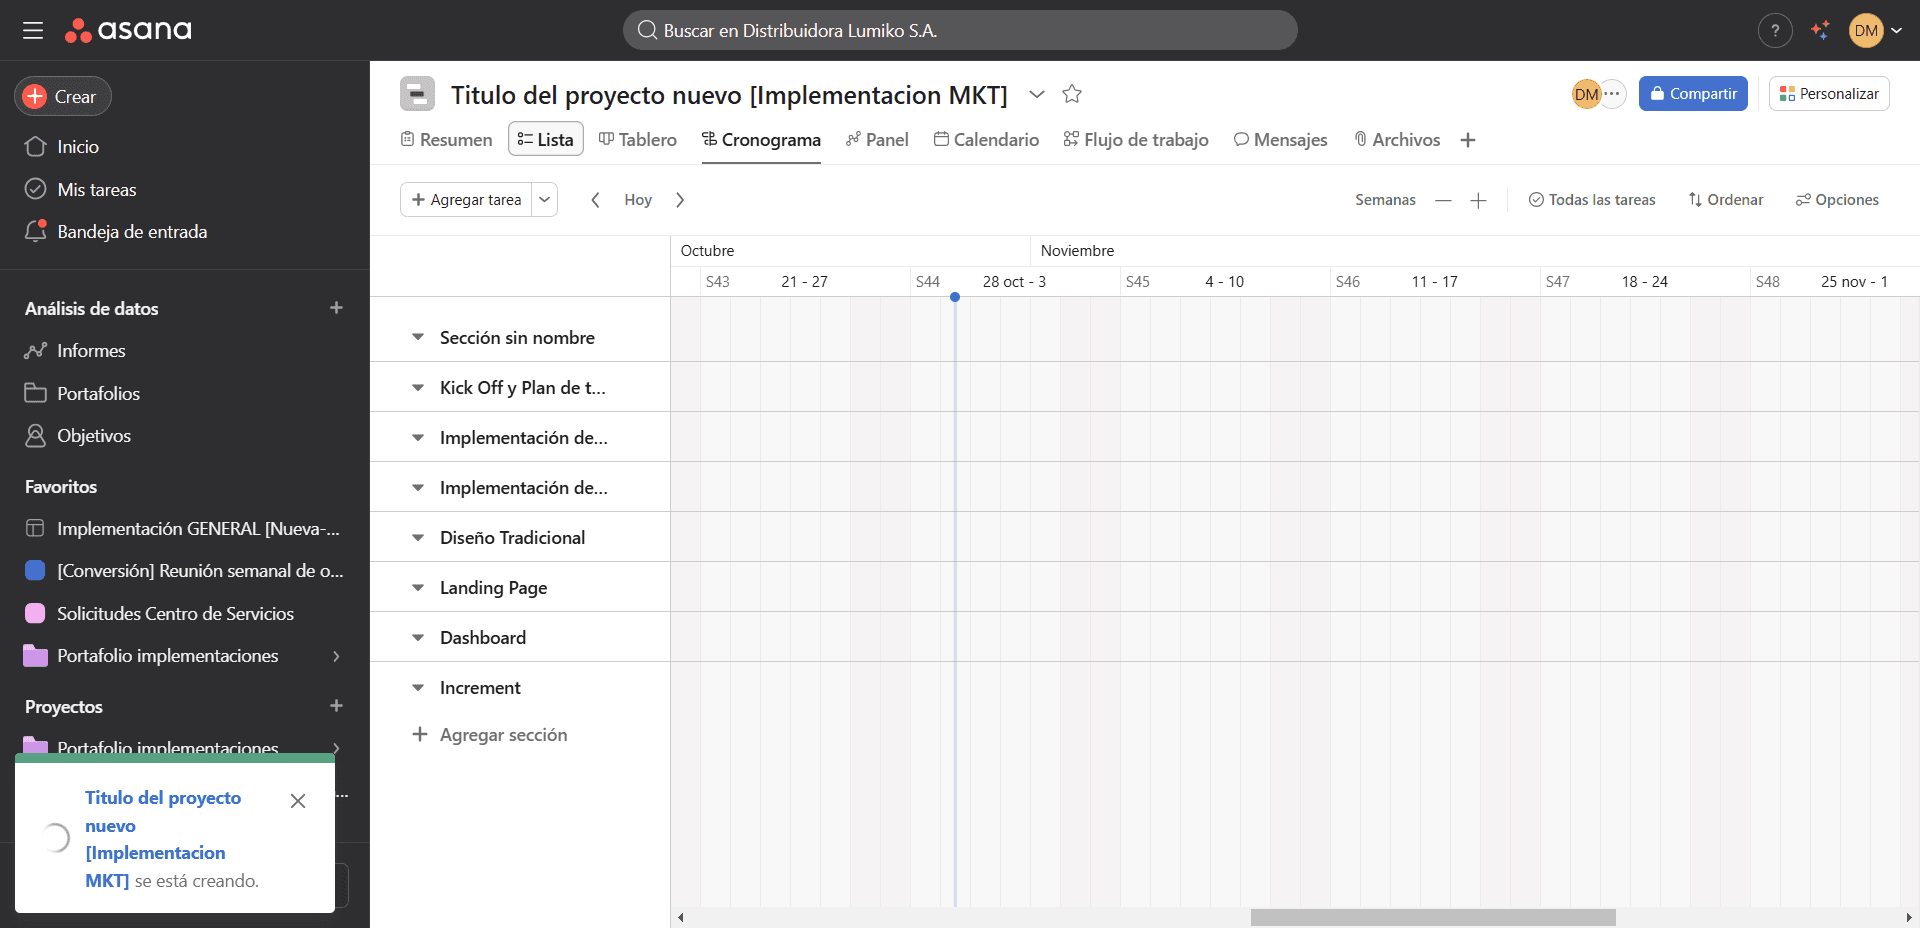
Task: Open timeline Opciones
Action: tap(1837, 200)
